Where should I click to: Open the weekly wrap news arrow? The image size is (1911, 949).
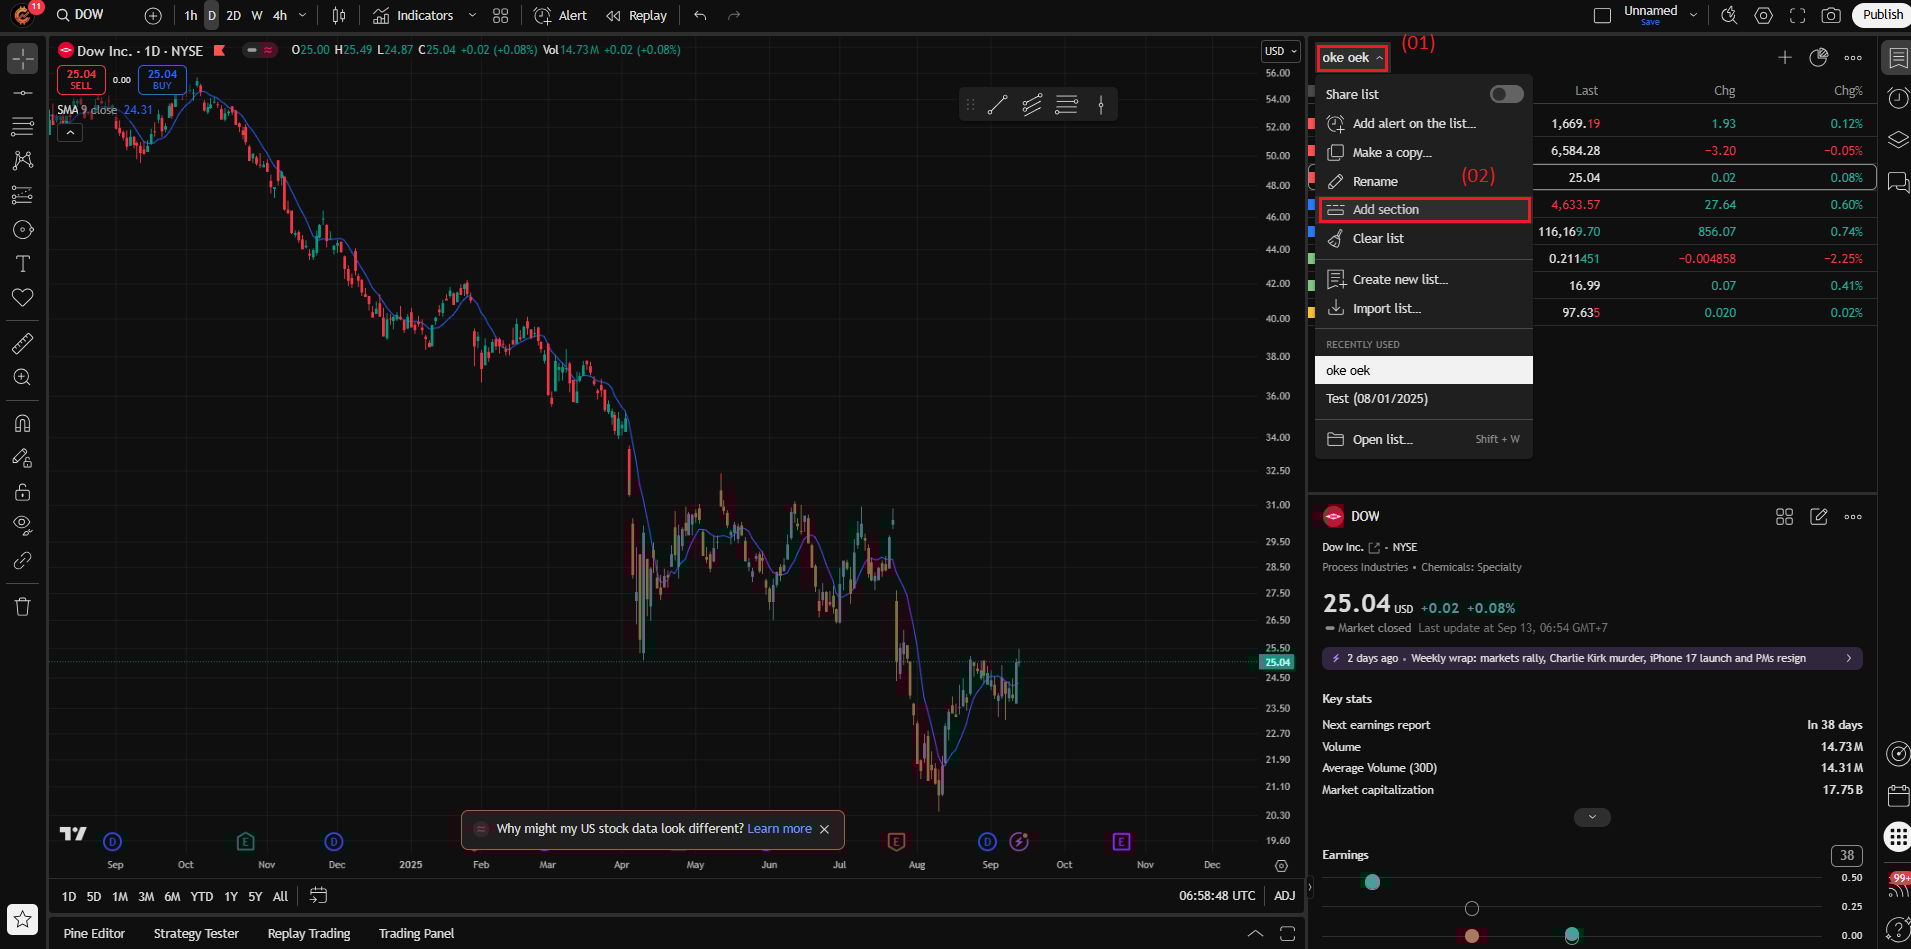click(x=1849, y=658)
